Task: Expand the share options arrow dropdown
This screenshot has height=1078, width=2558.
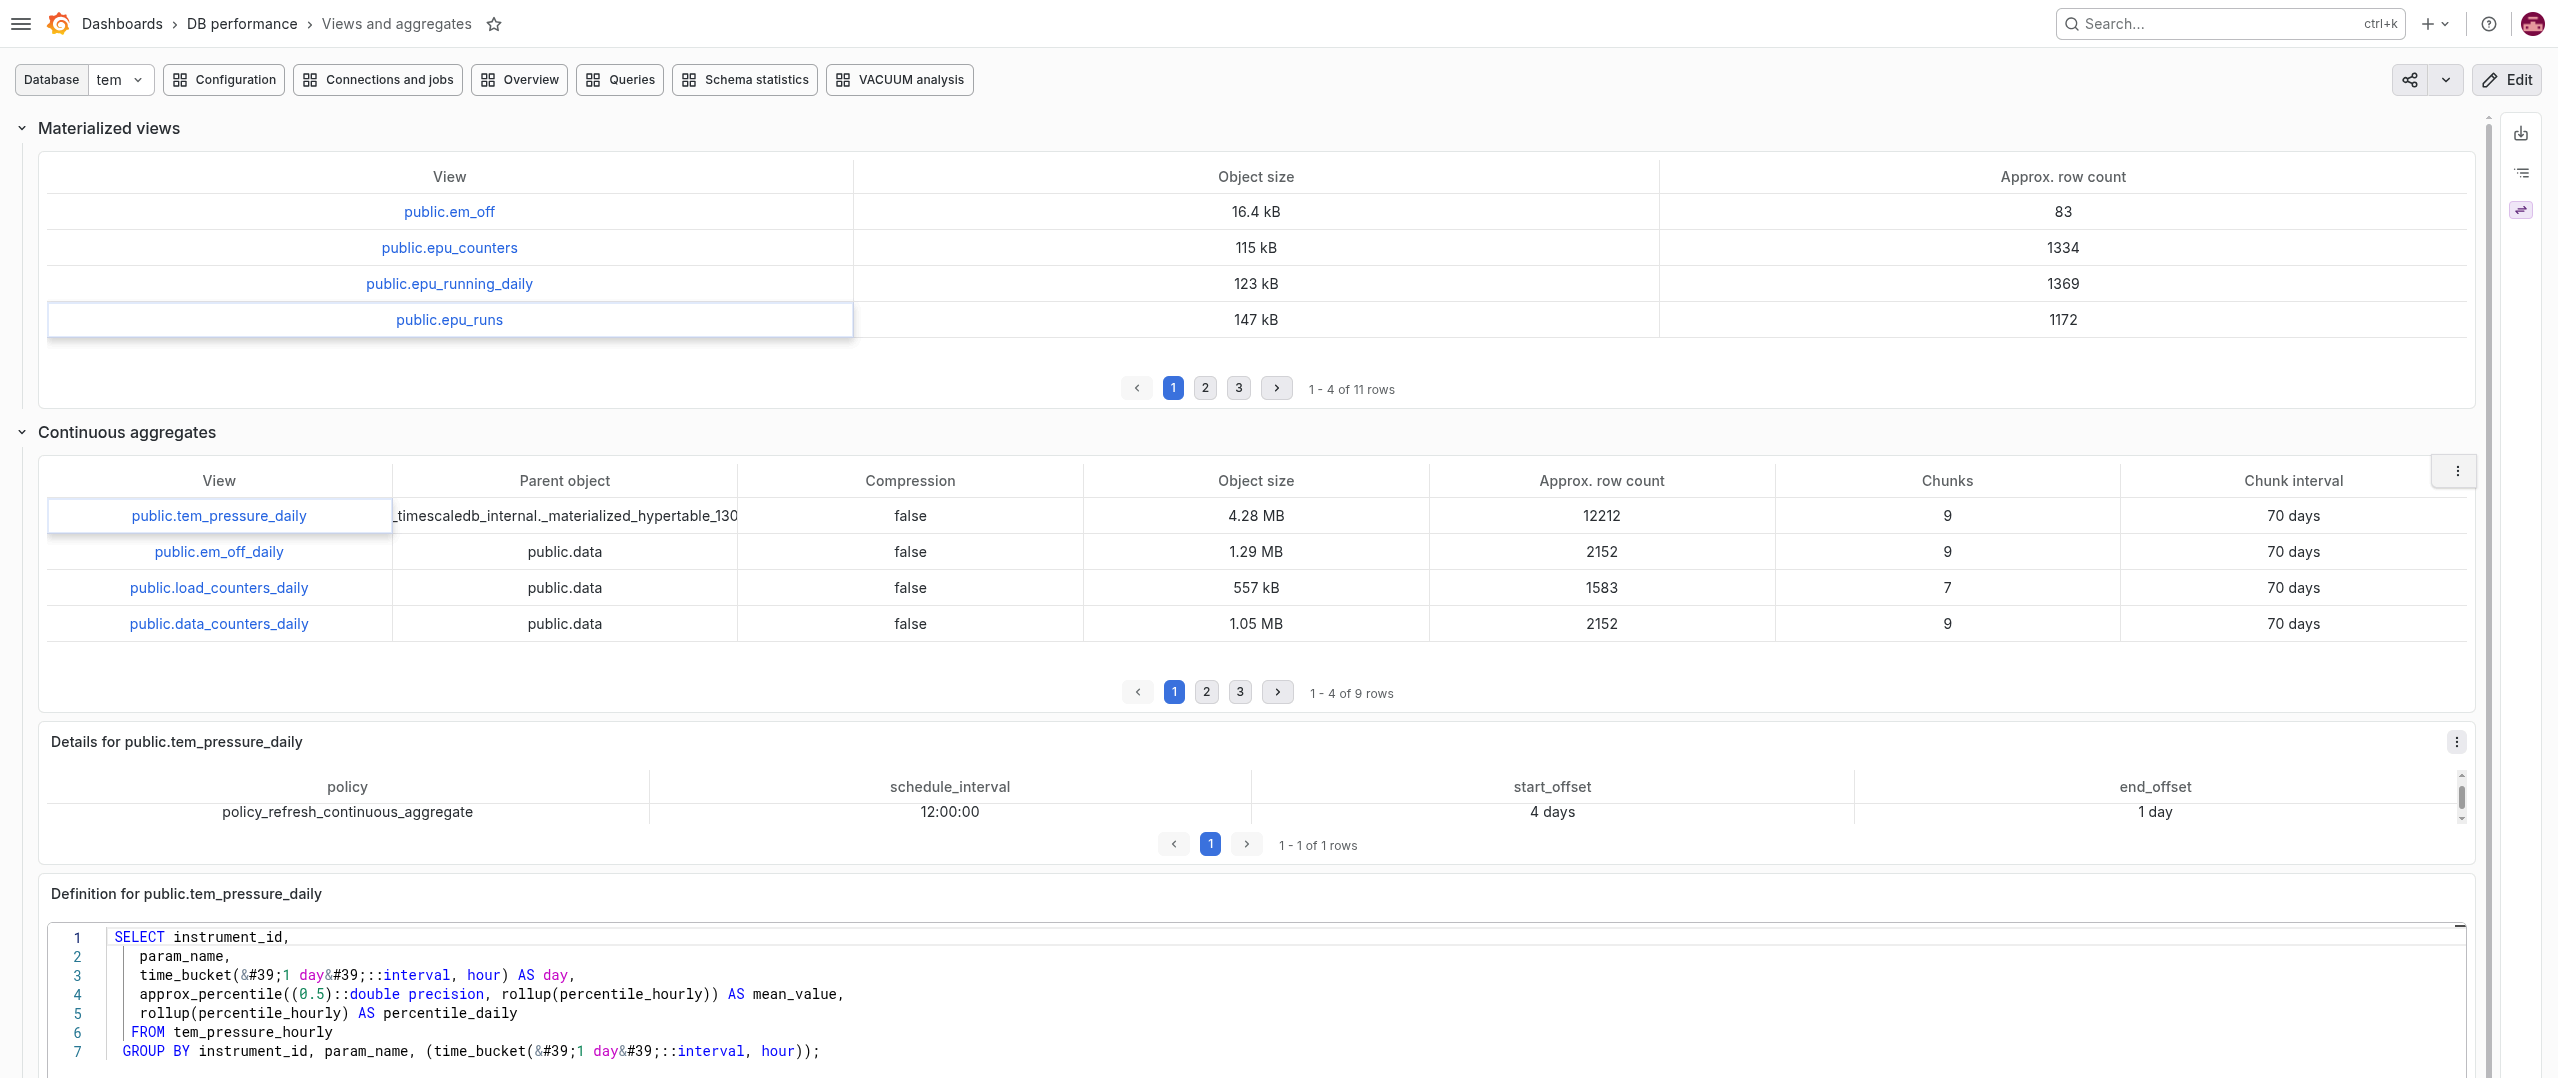Action: click(2446, 80)
